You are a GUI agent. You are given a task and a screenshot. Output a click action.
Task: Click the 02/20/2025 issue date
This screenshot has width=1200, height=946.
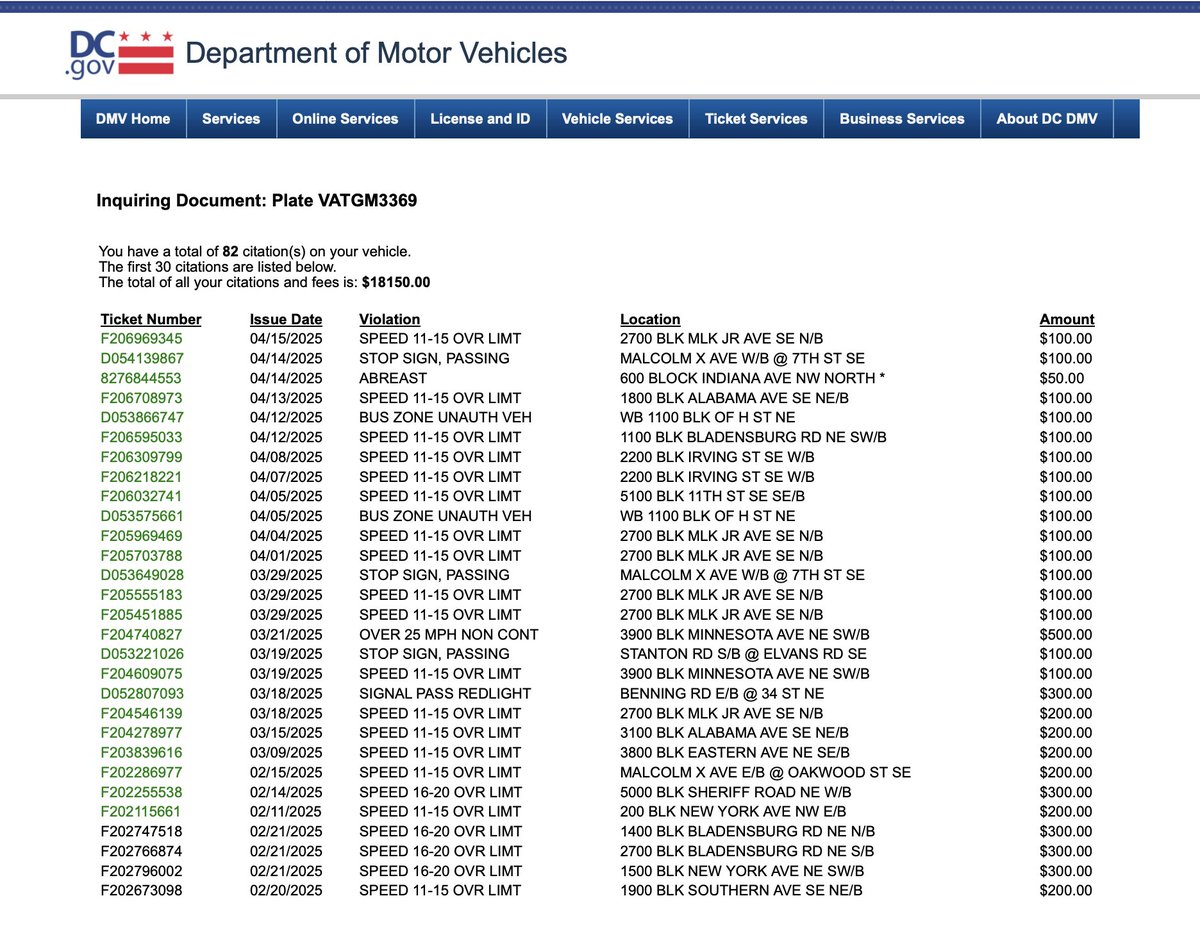coord(286,890)
